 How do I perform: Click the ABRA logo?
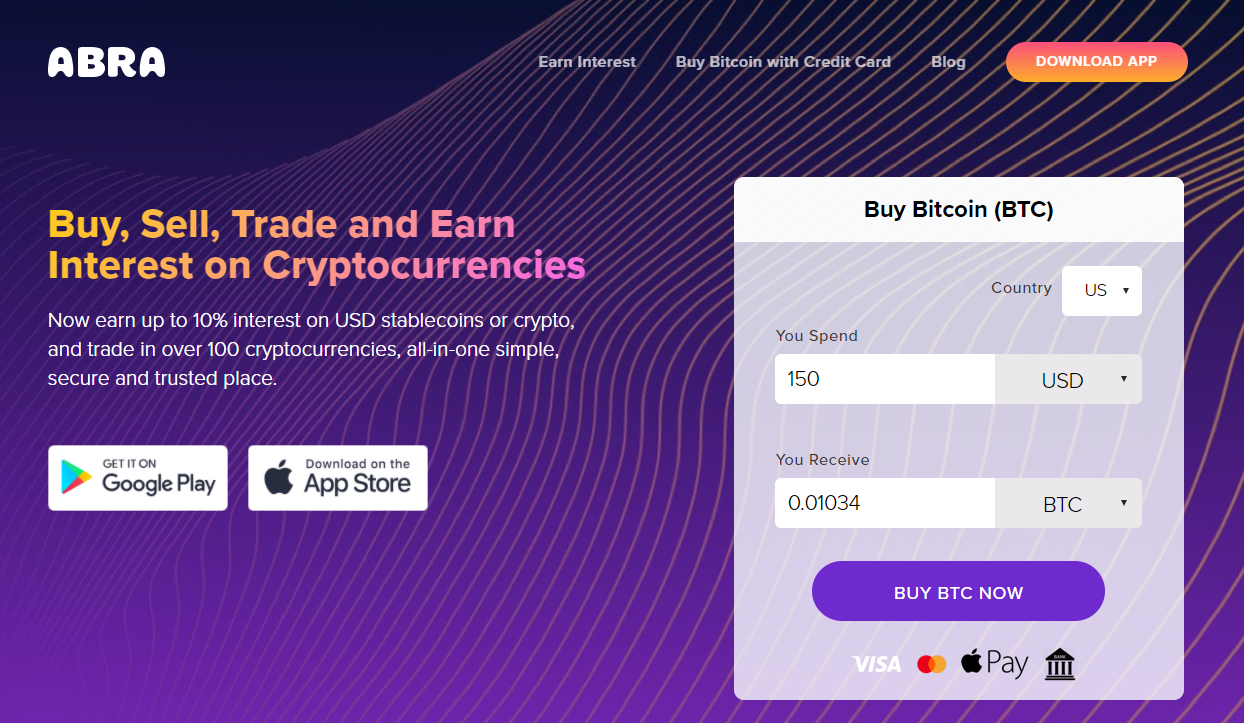[106, 62]
